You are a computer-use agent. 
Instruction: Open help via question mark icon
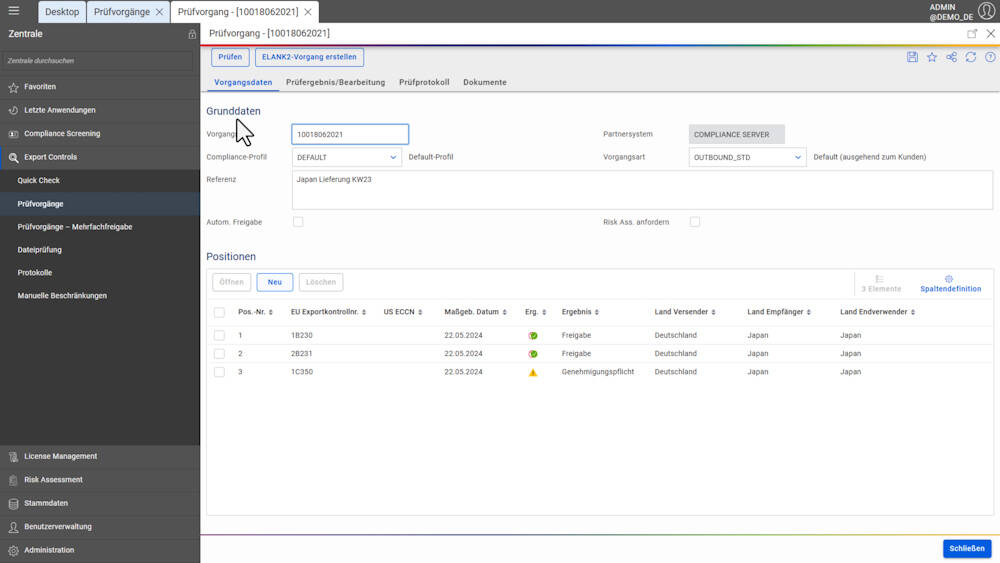(990, 58)
